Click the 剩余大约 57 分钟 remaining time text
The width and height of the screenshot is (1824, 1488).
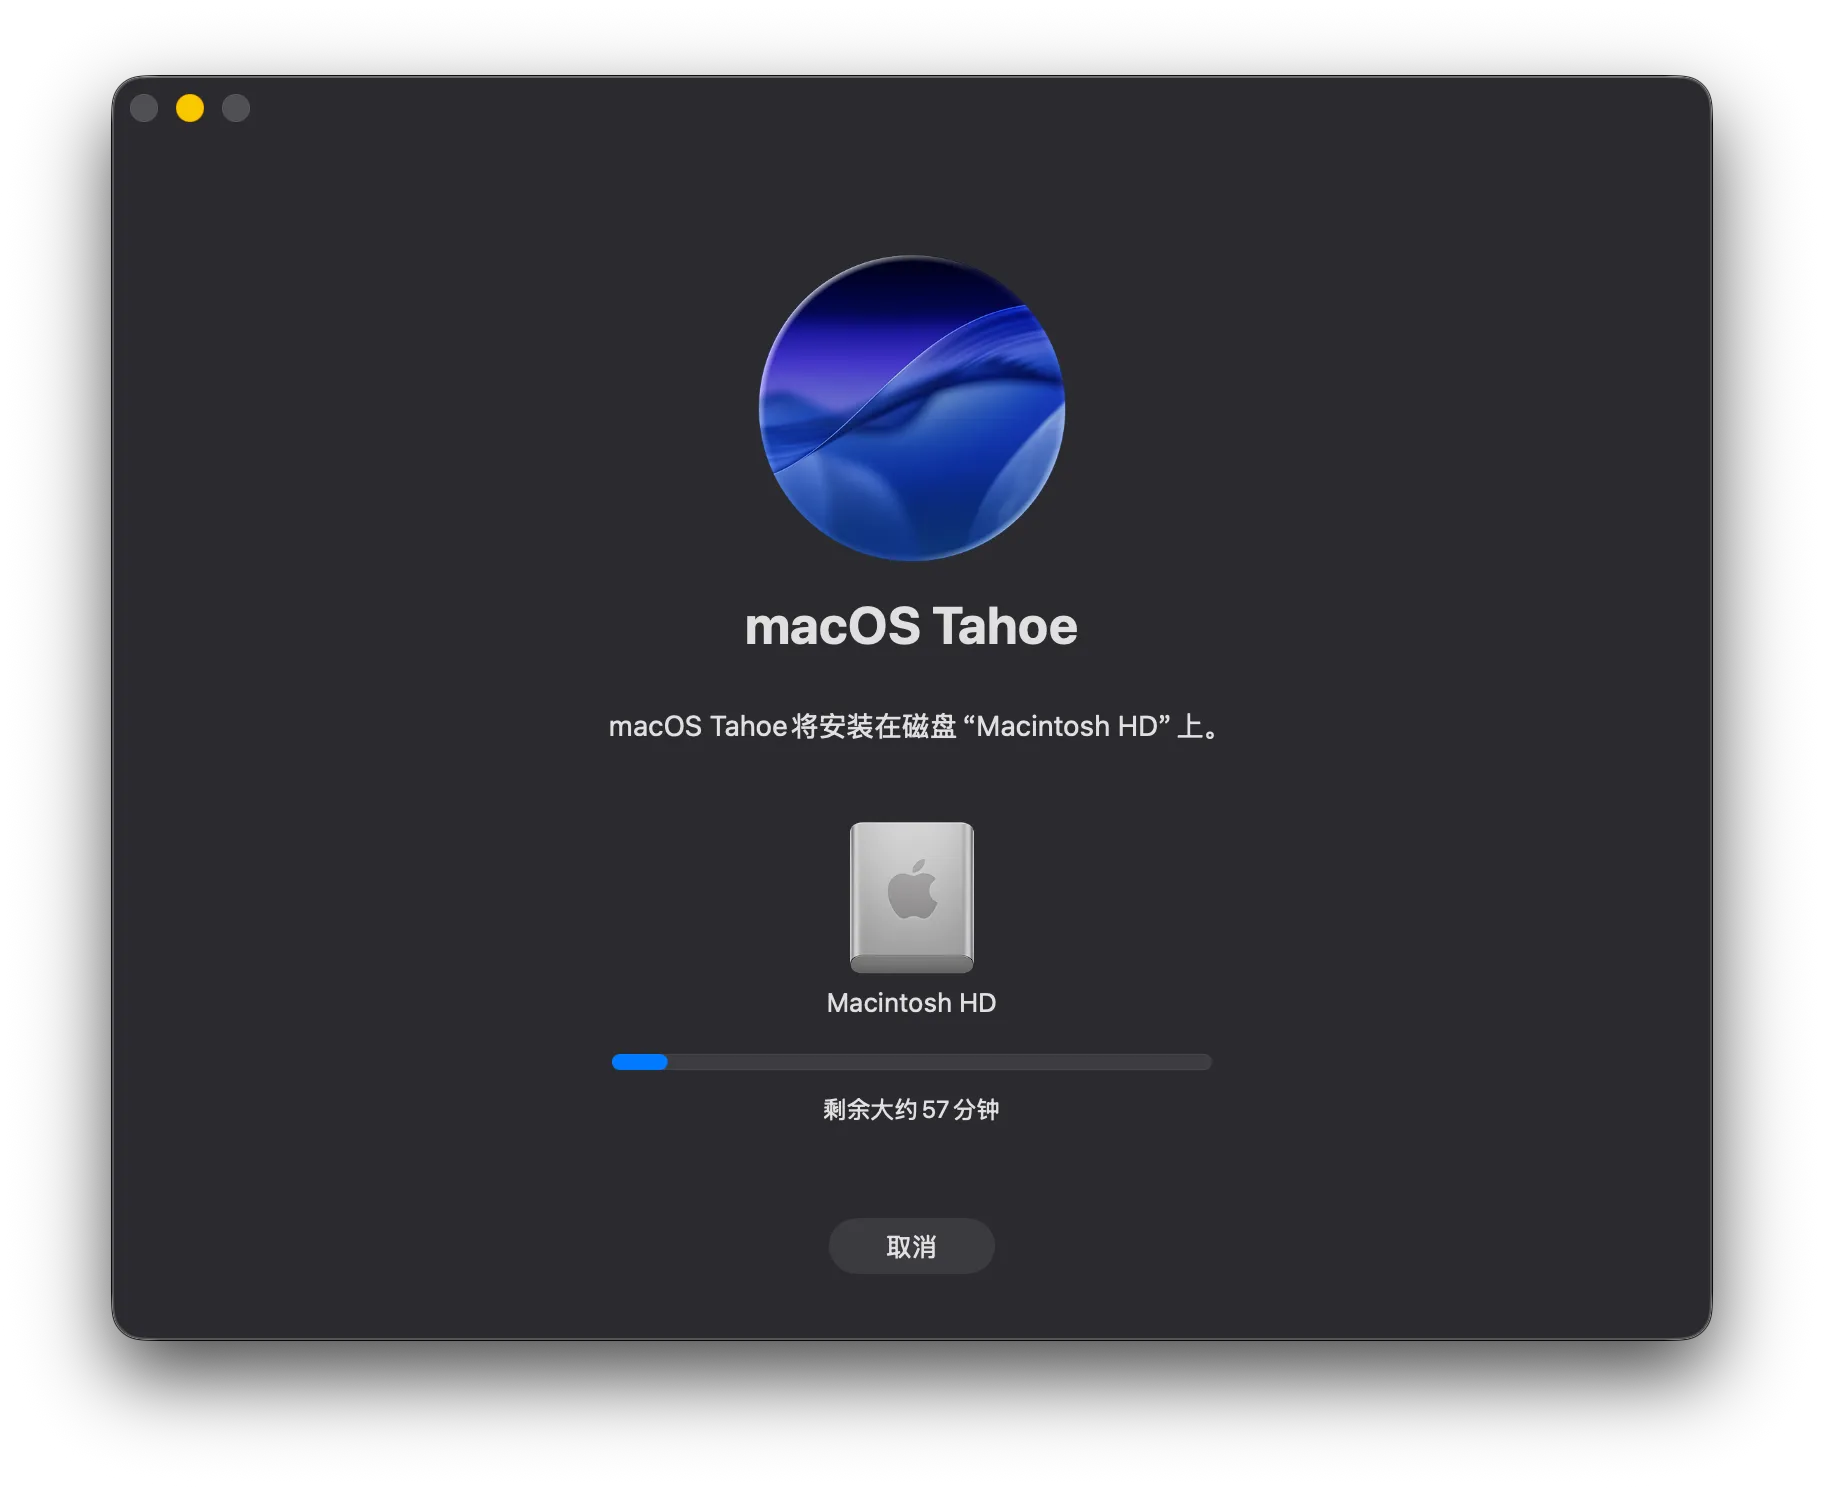pos(911,1110)
